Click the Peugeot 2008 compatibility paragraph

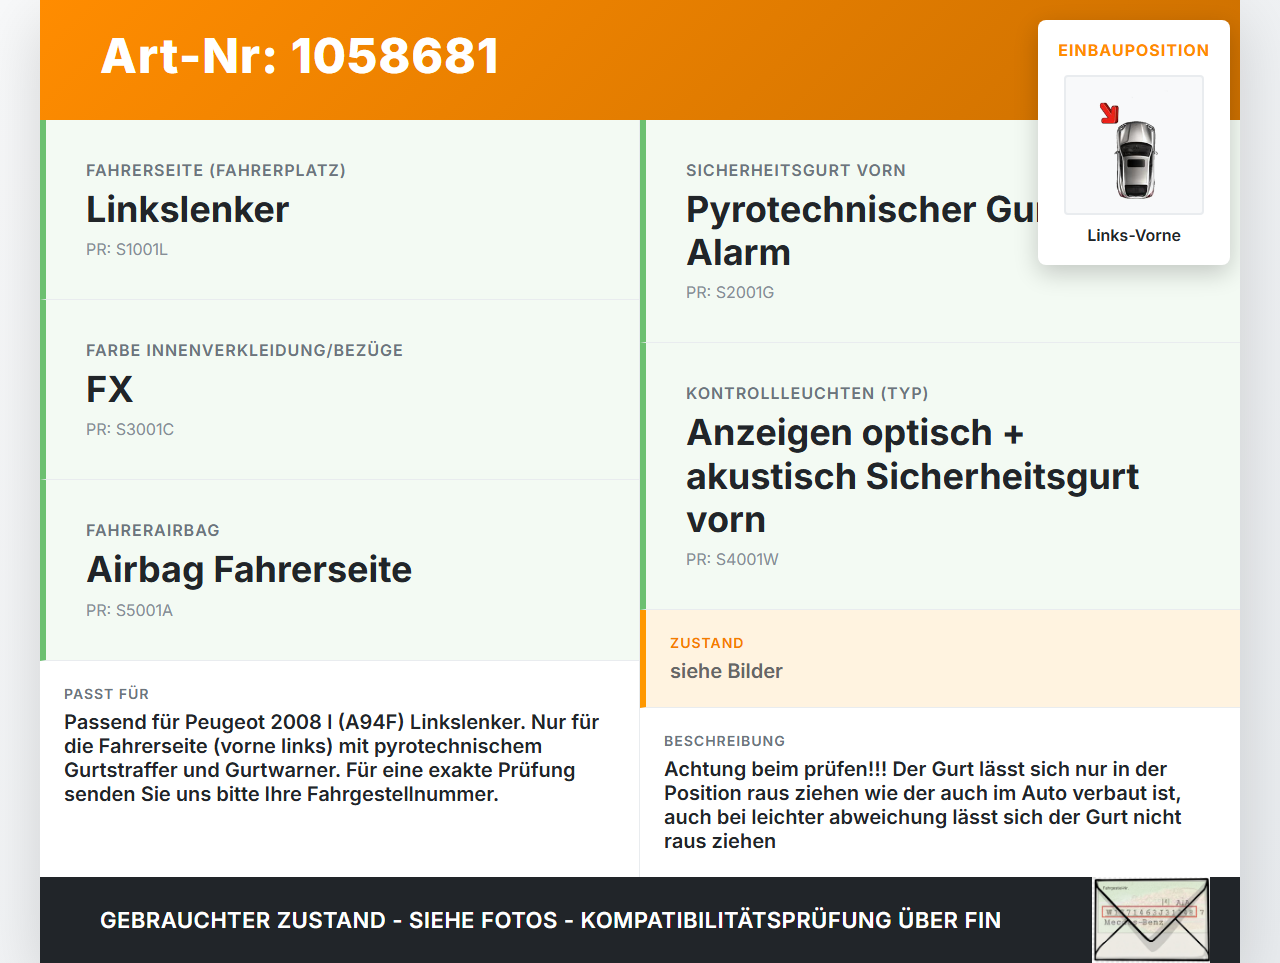[x=332, y=758]
